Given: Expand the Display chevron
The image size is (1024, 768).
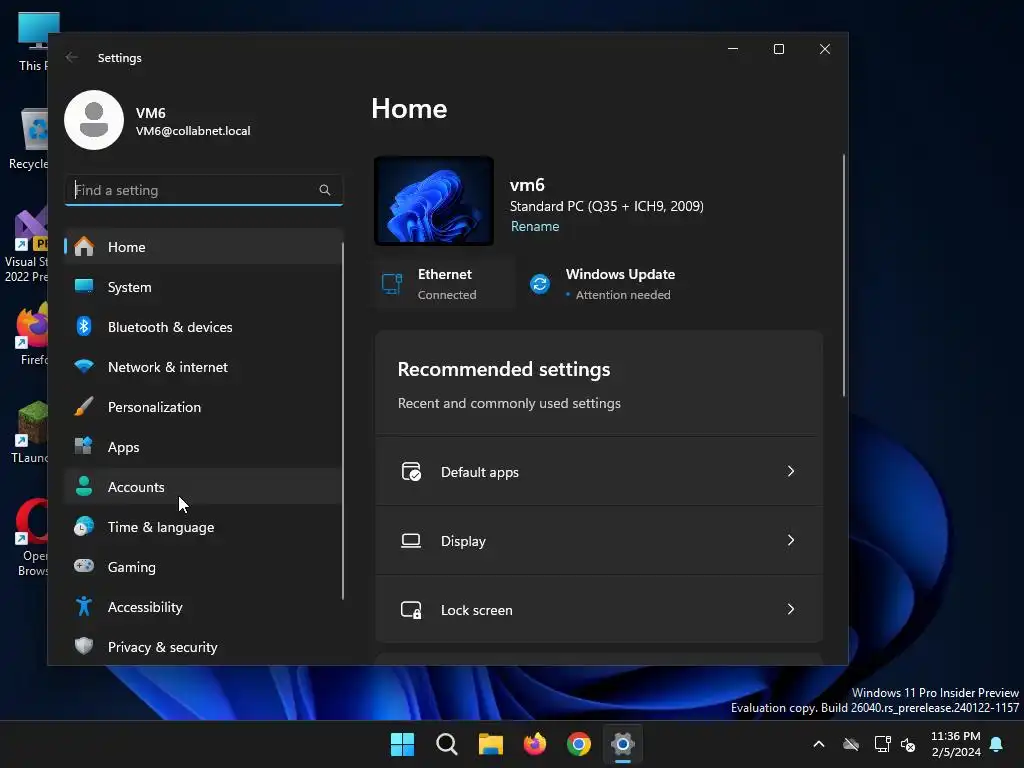Looking at the screenshot, I should click(x=791, y=540).
